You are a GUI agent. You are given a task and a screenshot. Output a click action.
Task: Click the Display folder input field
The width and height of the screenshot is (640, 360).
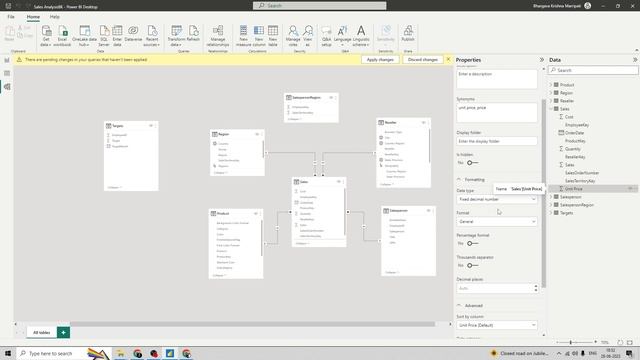coord(497,141)
